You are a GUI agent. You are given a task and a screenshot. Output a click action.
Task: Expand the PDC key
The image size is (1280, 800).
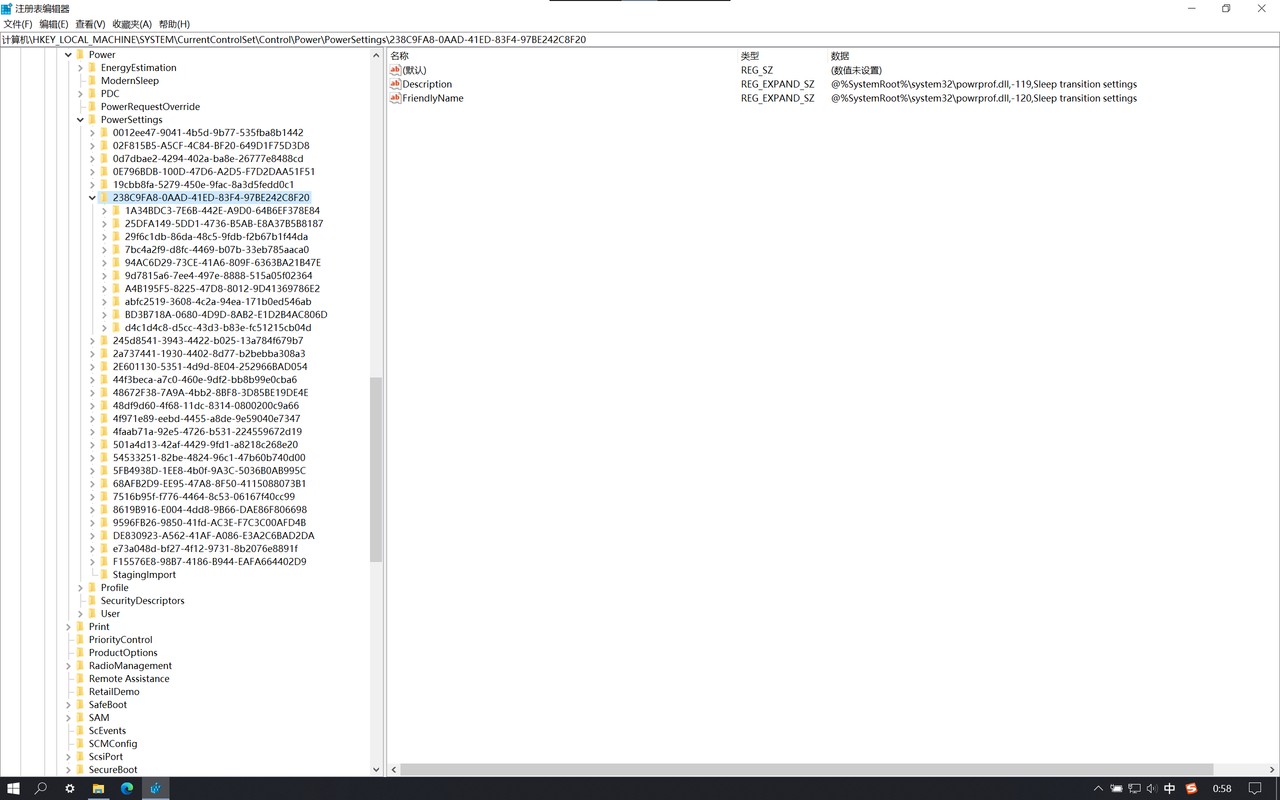[x=80, y=94]
